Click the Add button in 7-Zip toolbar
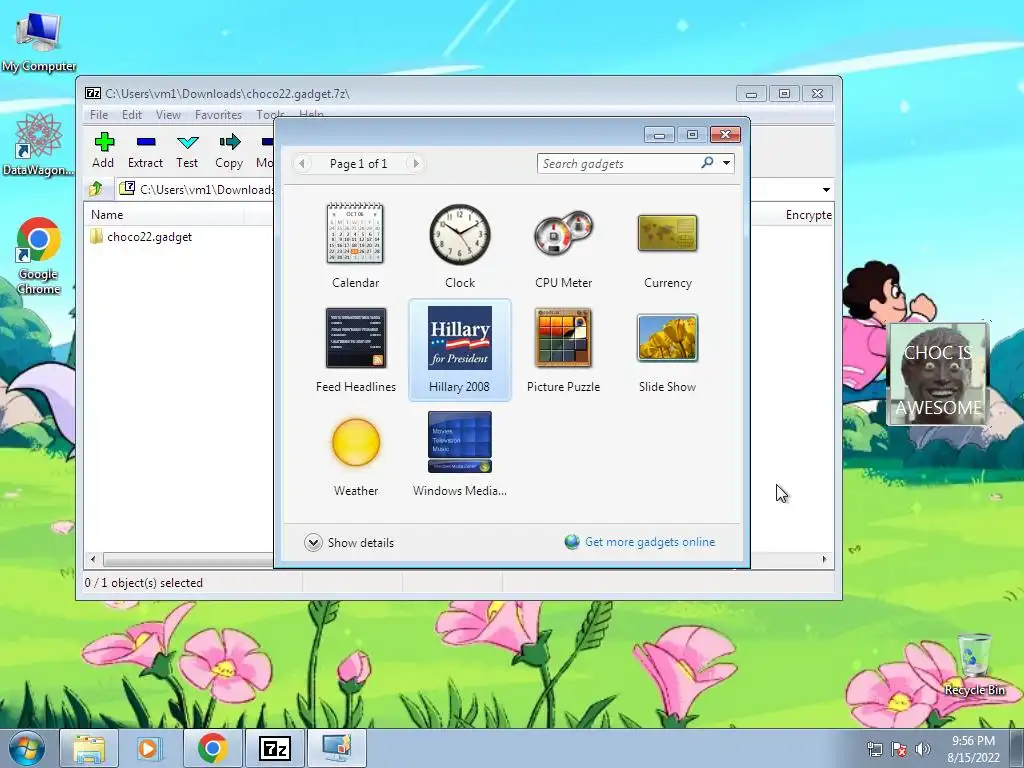 [x=103, y=150]
